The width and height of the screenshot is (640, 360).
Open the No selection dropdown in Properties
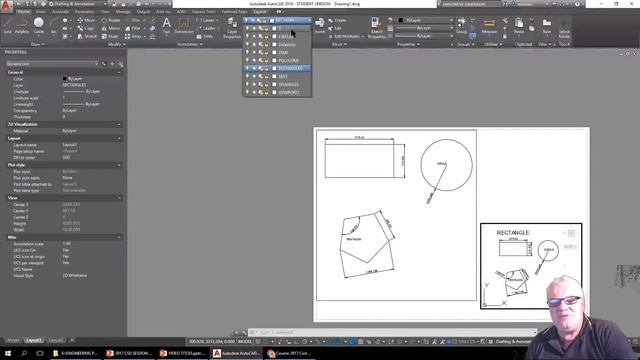point(52,64)
